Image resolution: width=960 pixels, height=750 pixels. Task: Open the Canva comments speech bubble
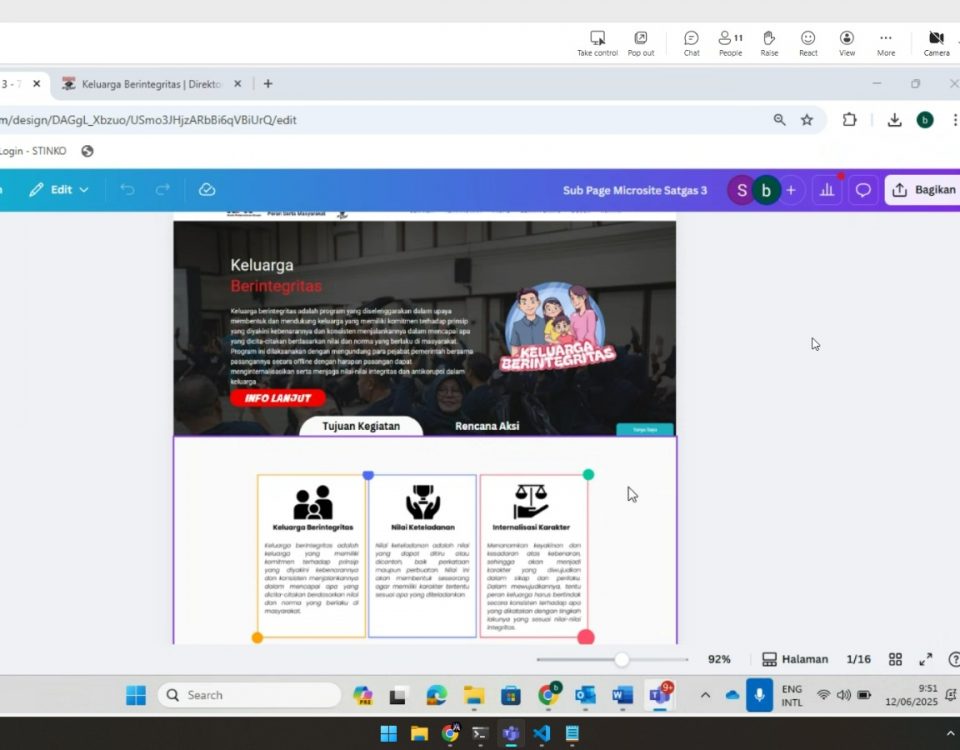pos(863,190)
